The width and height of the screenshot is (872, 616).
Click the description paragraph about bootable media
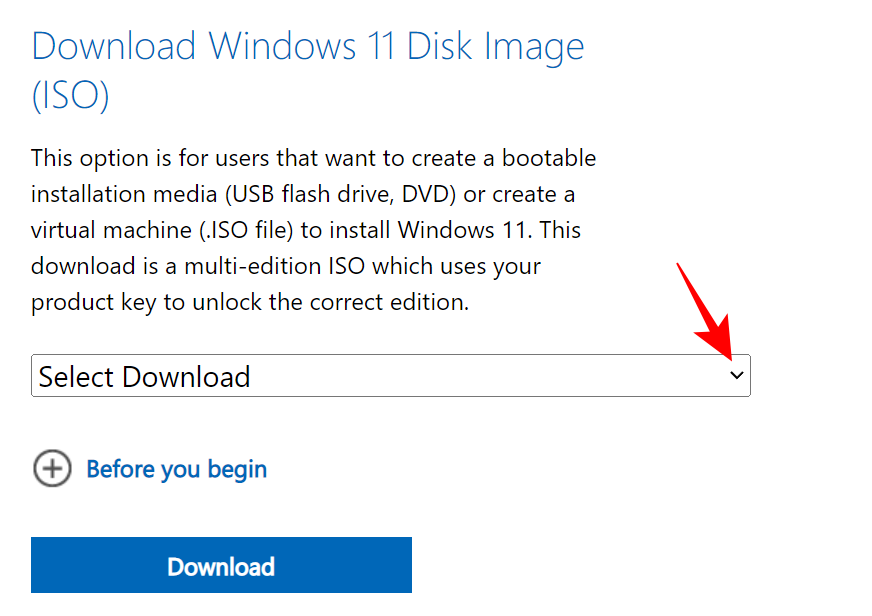click(x=313, y=230)
